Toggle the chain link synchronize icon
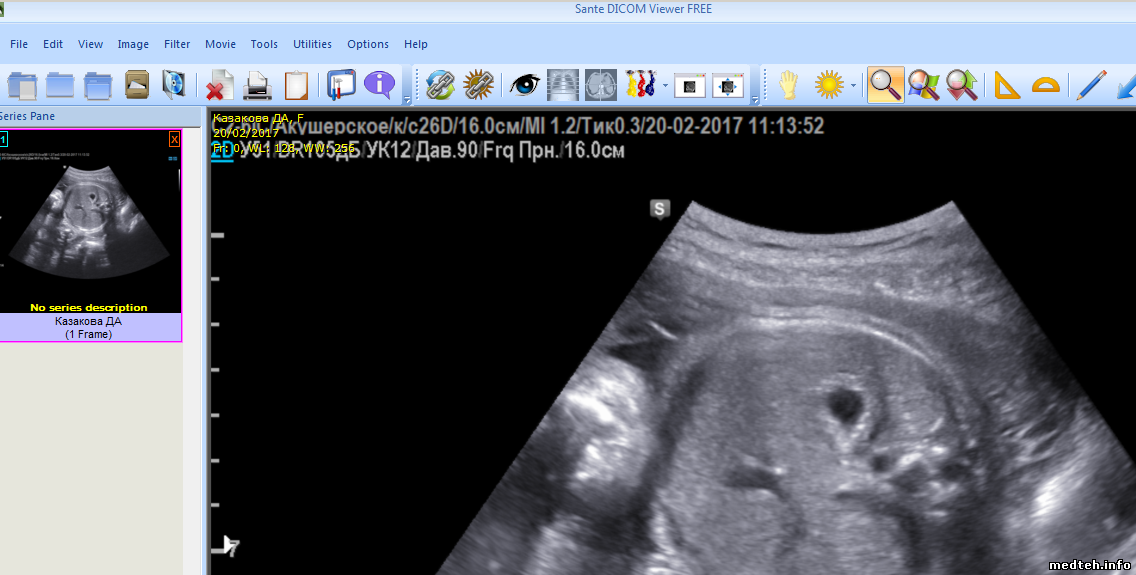 click(x=440, y=85)
